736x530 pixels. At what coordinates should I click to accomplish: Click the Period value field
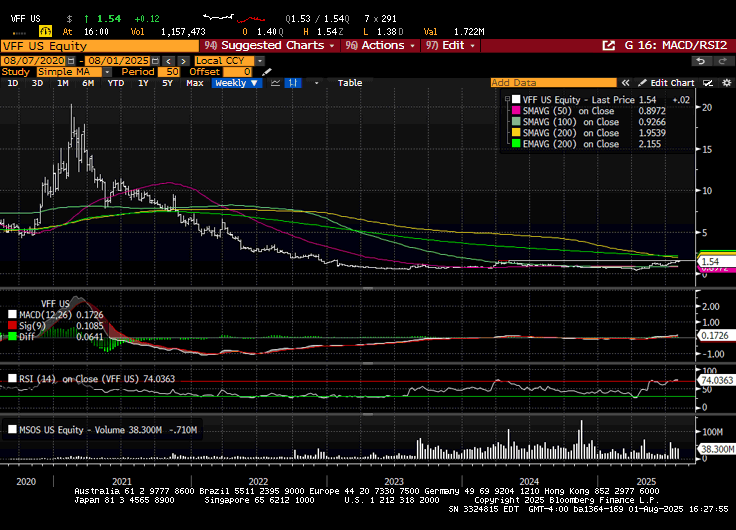click(169, 72)
